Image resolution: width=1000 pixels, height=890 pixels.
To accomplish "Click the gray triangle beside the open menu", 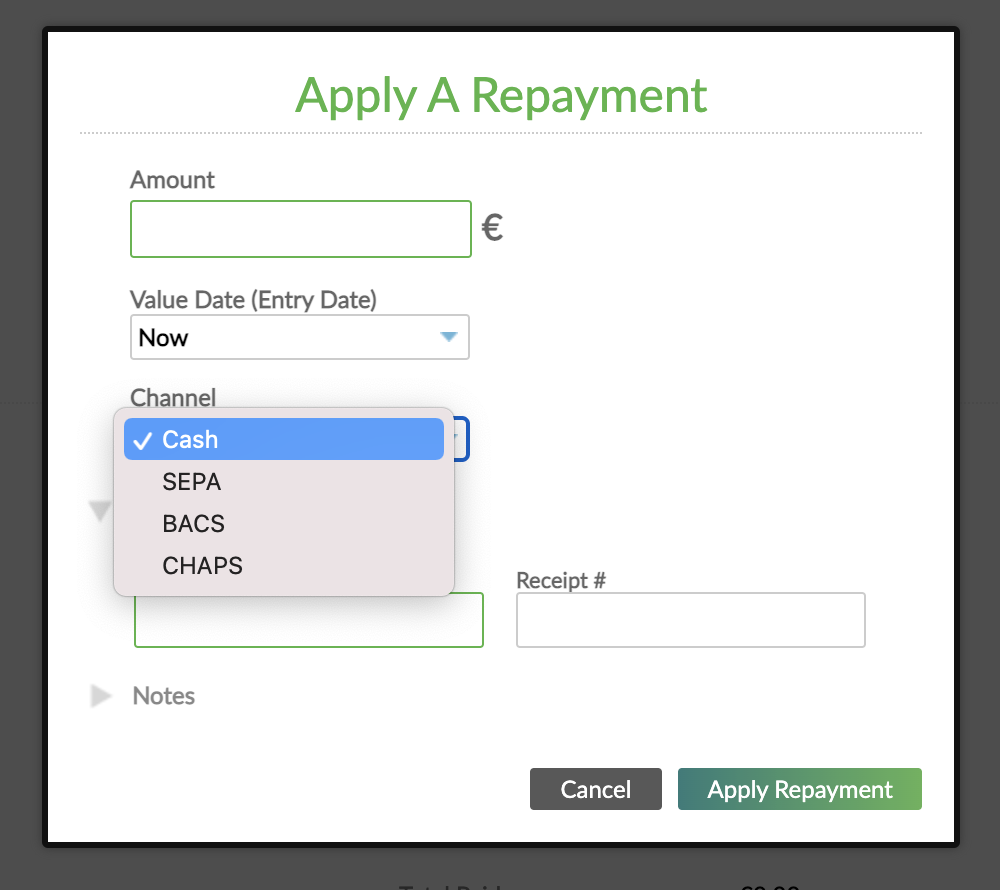I will [100, 511].
